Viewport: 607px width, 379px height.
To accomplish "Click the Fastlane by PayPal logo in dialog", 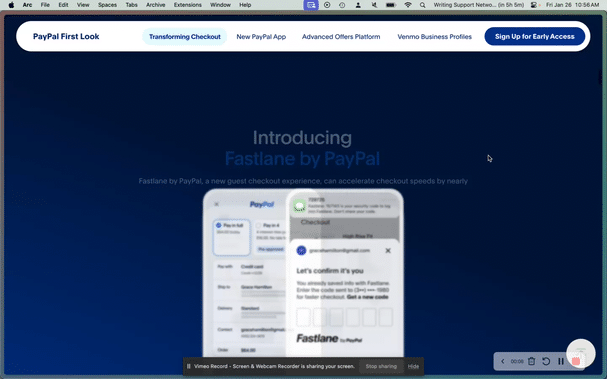I will 329,339.
